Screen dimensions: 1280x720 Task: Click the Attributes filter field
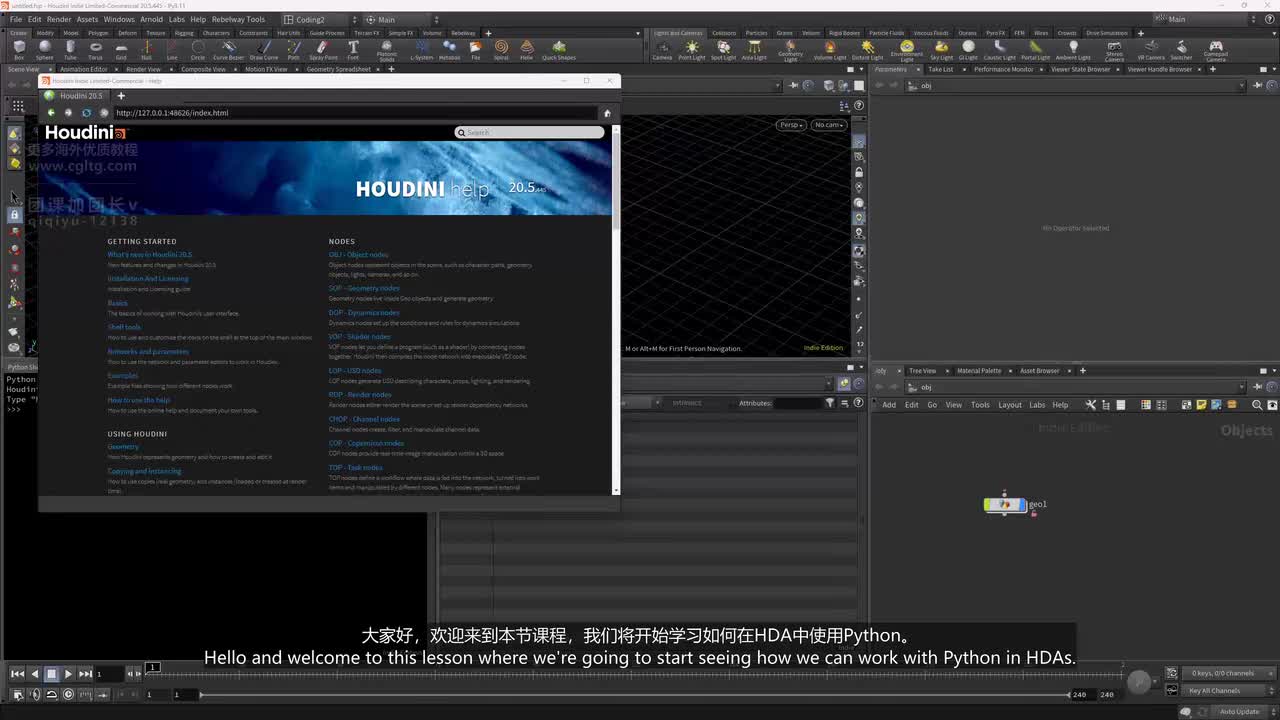[x=798, y=403]
